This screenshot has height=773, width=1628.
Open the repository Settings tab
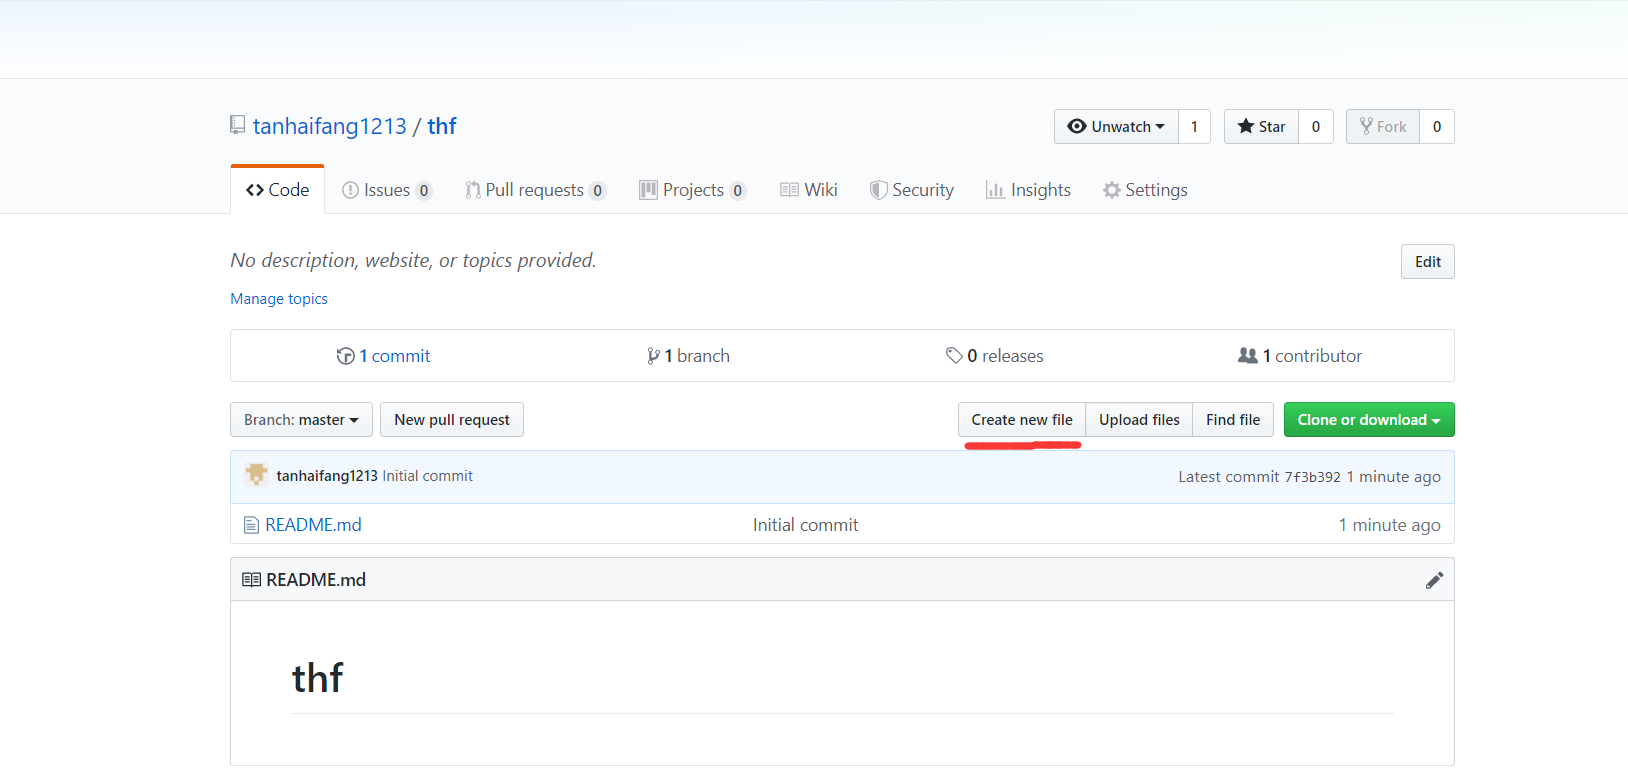pos(1145,190)
